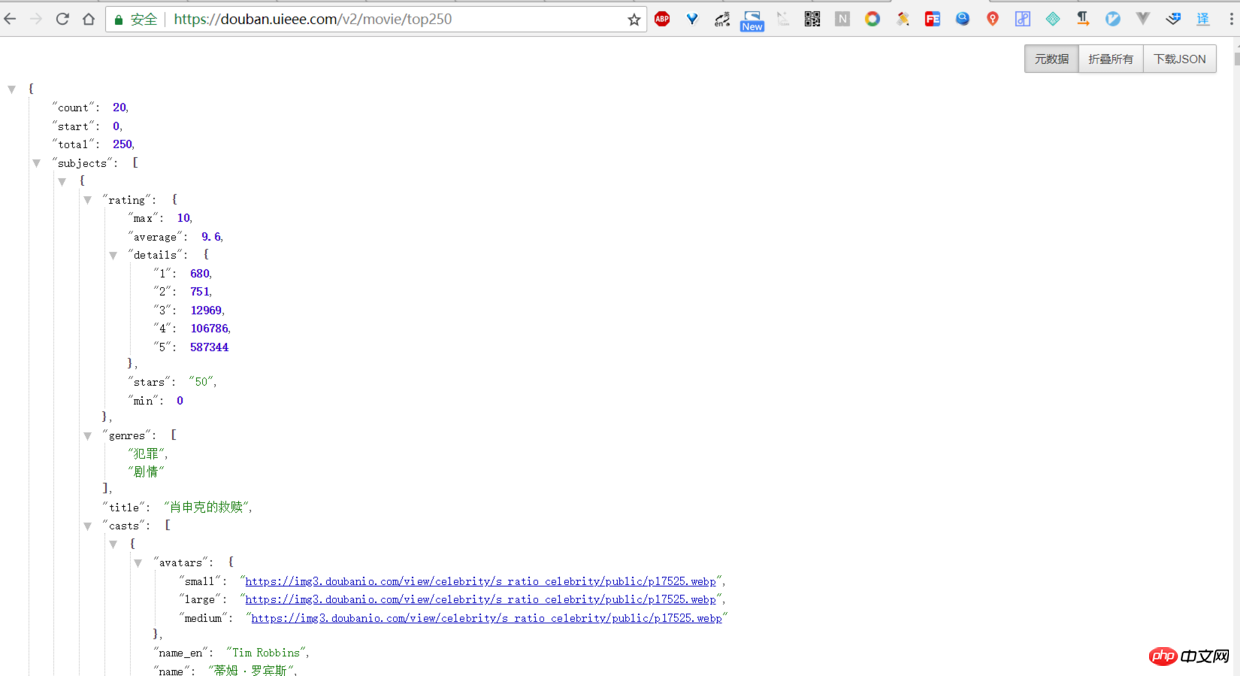Bookmark this page with the star icon
This screenshot has width=1240, height=676.
[x=634, y=19]
